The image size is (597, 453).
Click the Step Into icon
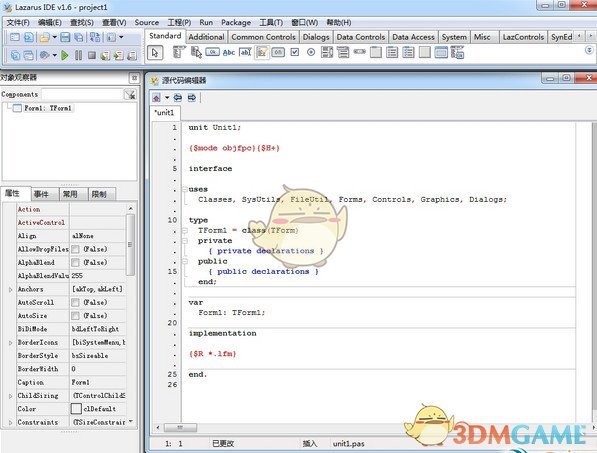pyautogui.click(x=105, y=56)
